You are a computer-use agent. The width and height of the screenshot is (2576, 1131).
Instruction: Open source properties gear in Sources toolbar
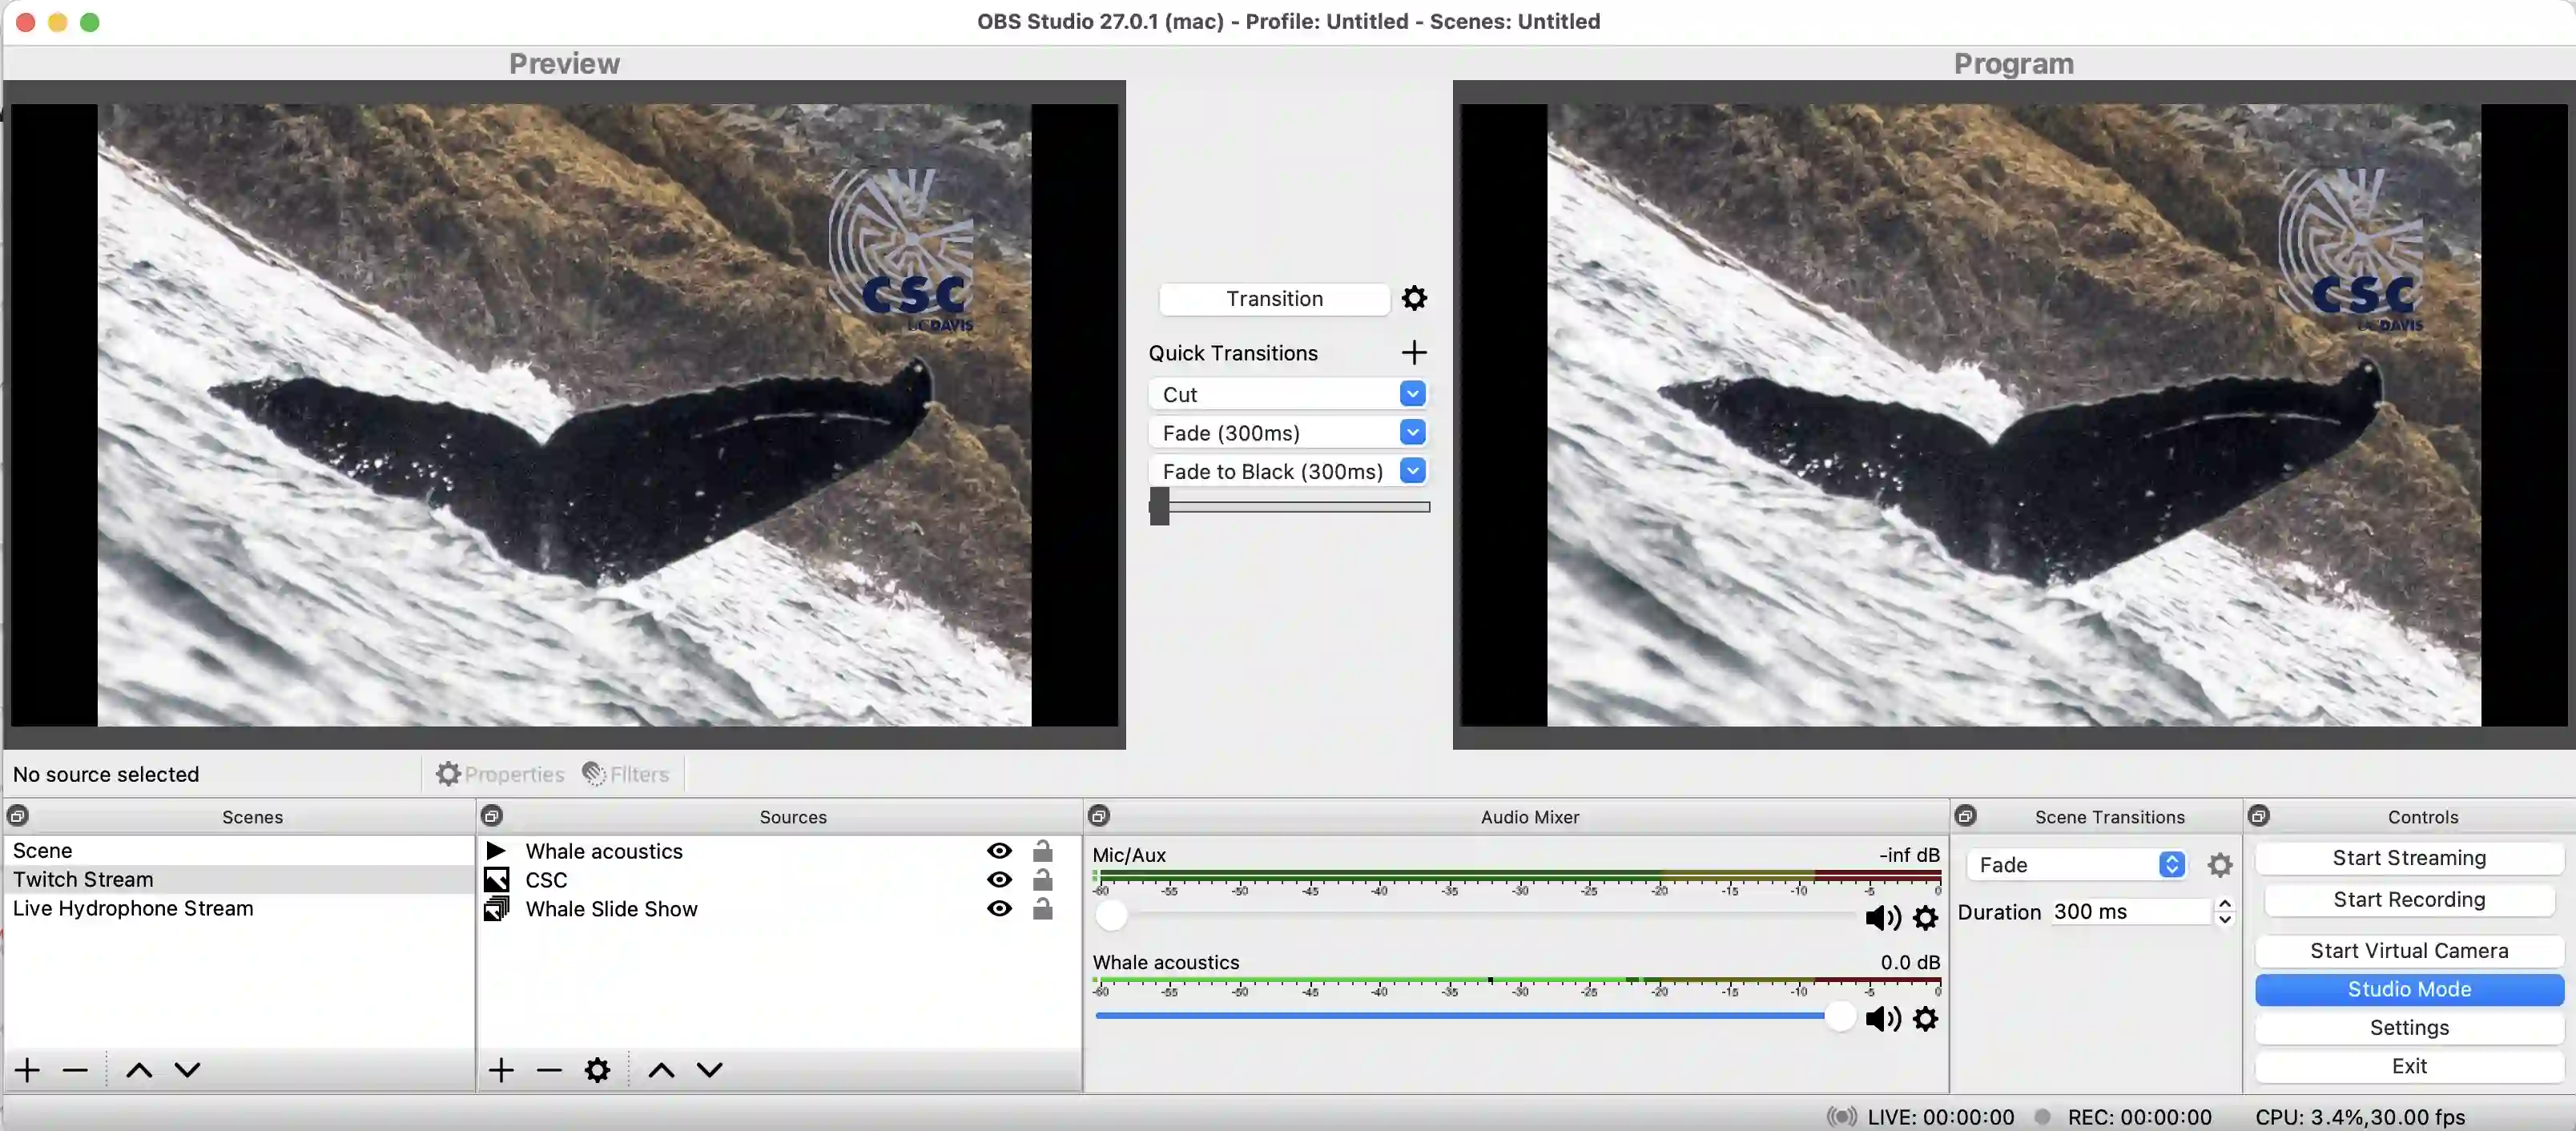pyautogui.click(x=597, y=1070)
